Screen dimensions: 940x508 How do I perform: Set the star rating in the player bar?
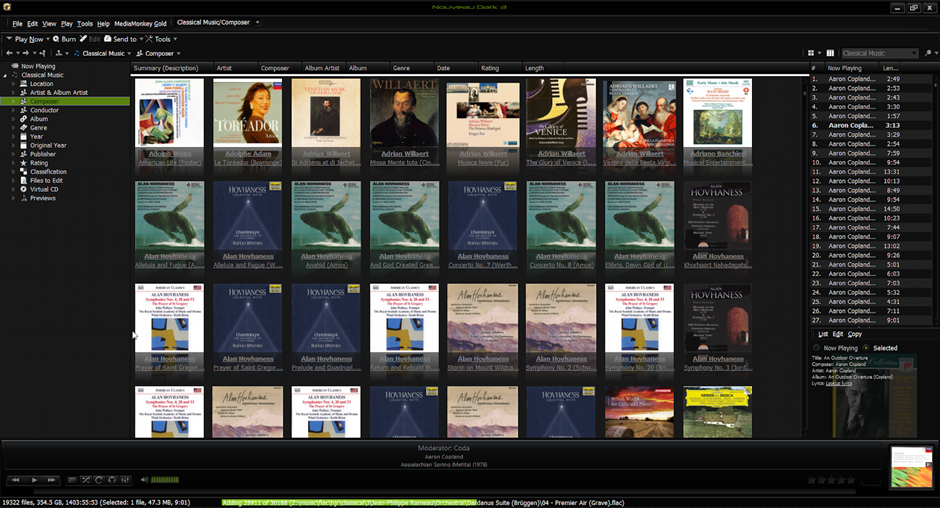(x=831, y=480)
